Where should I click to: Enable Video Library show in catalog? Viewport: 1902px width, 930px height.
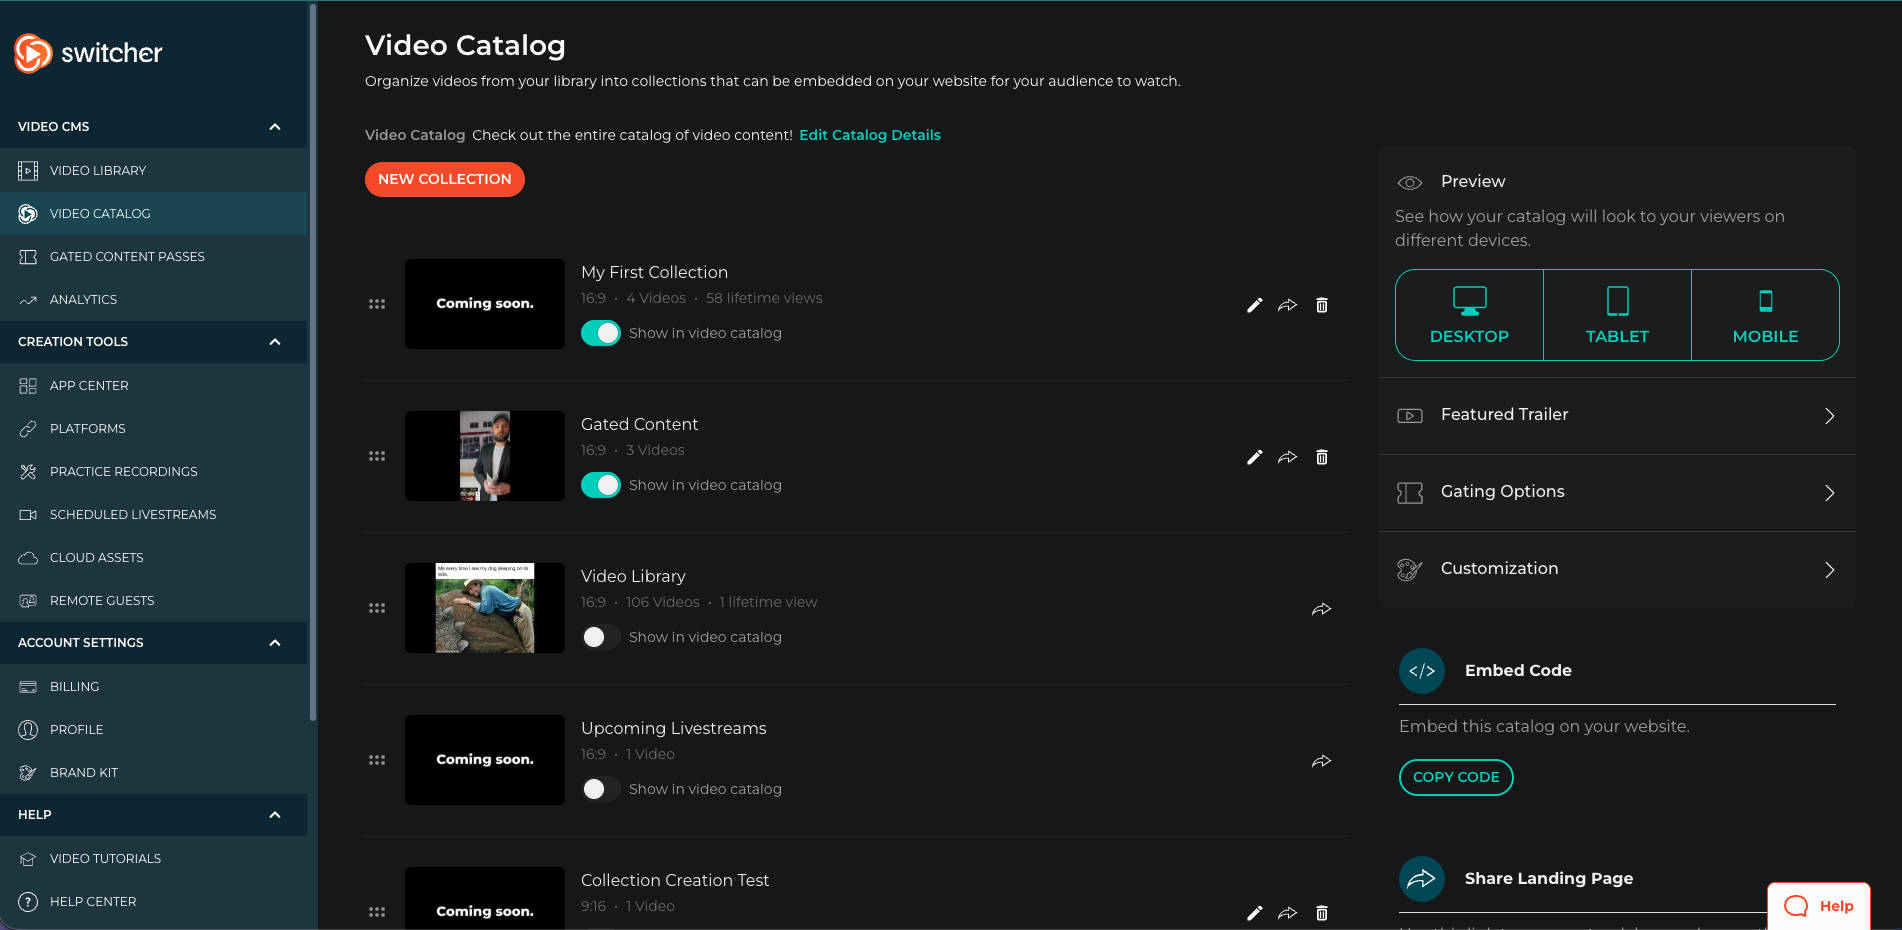pos(601,637)
